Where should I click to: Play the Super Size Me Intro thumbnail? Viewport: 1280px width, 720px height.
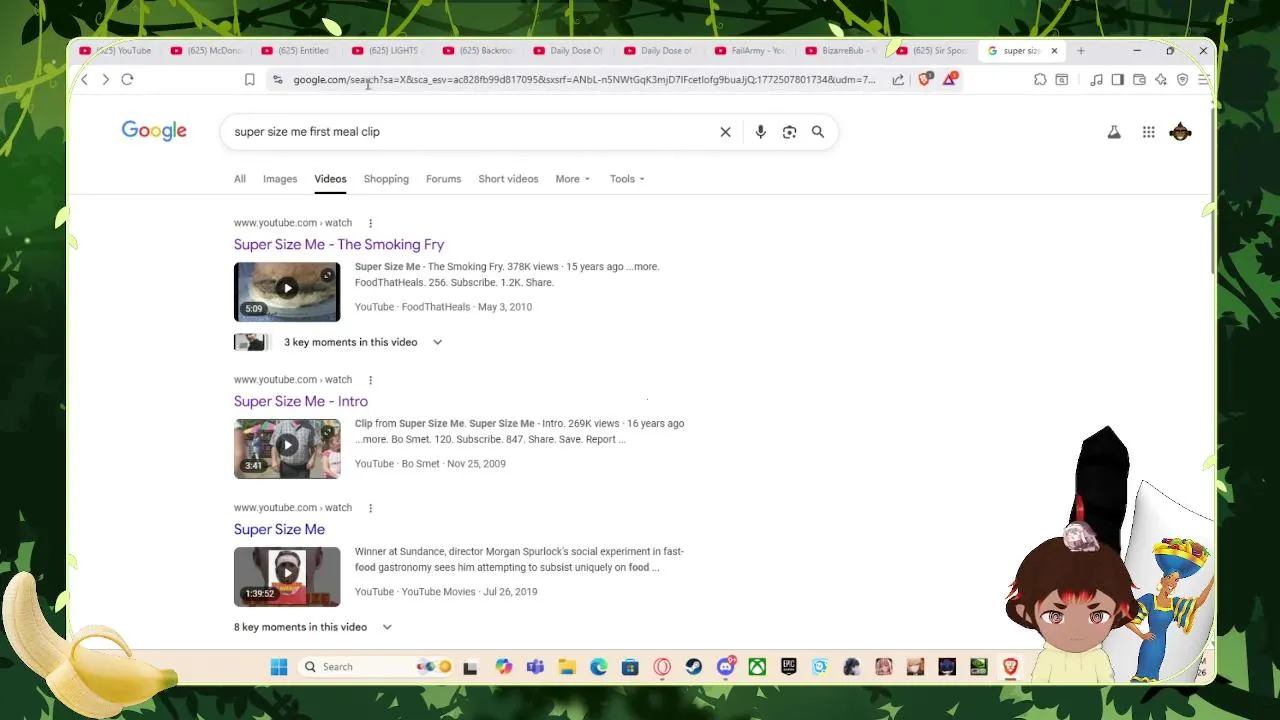coord(287,449)
